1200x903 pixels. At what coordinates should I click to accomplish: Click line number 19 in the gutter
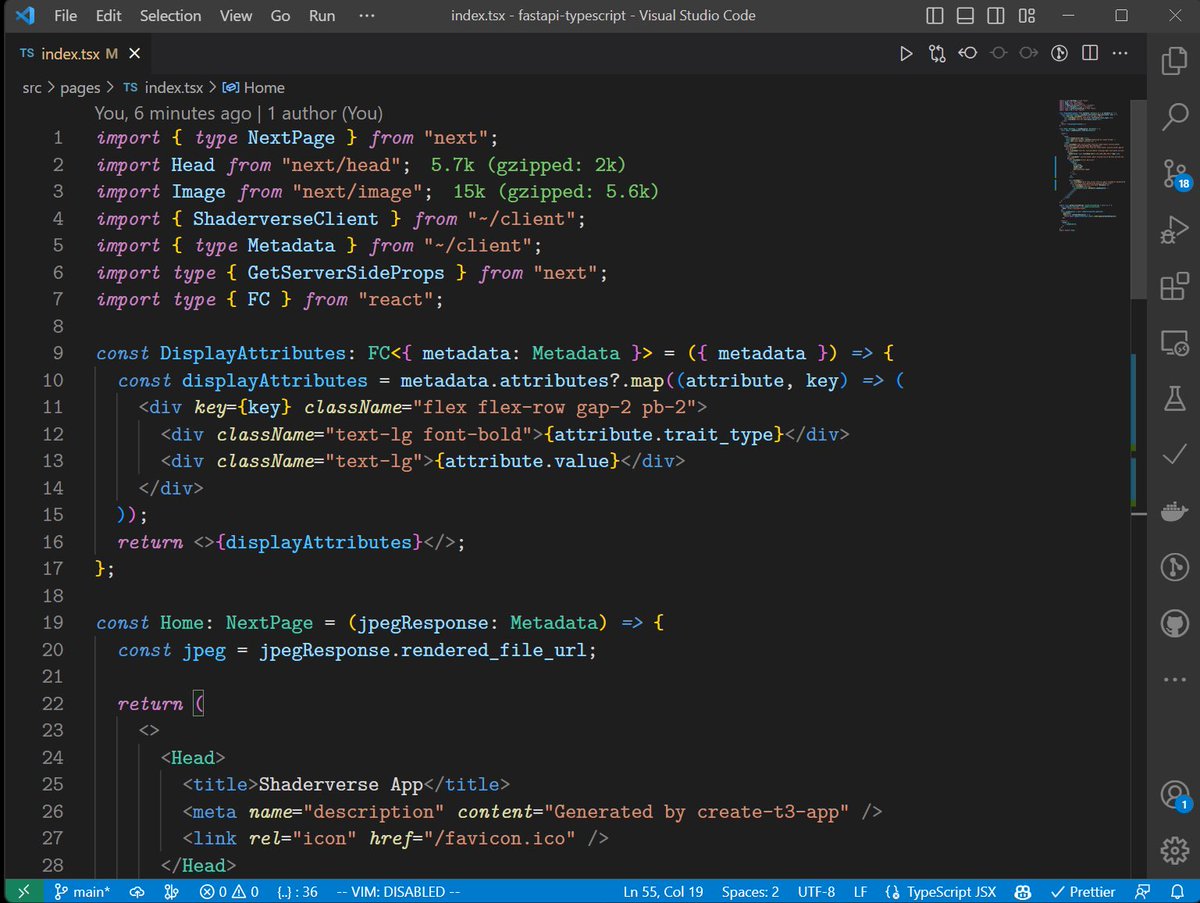[53, 623]
